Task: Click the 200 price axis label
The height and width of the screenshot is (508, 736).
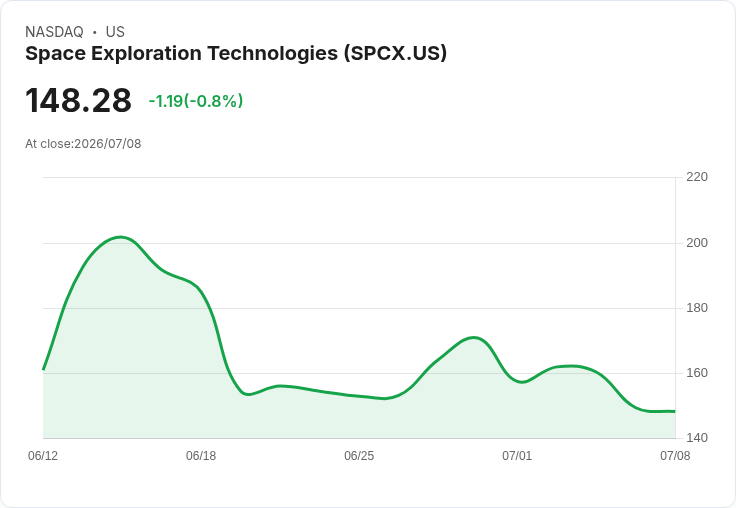Action: 697,243
